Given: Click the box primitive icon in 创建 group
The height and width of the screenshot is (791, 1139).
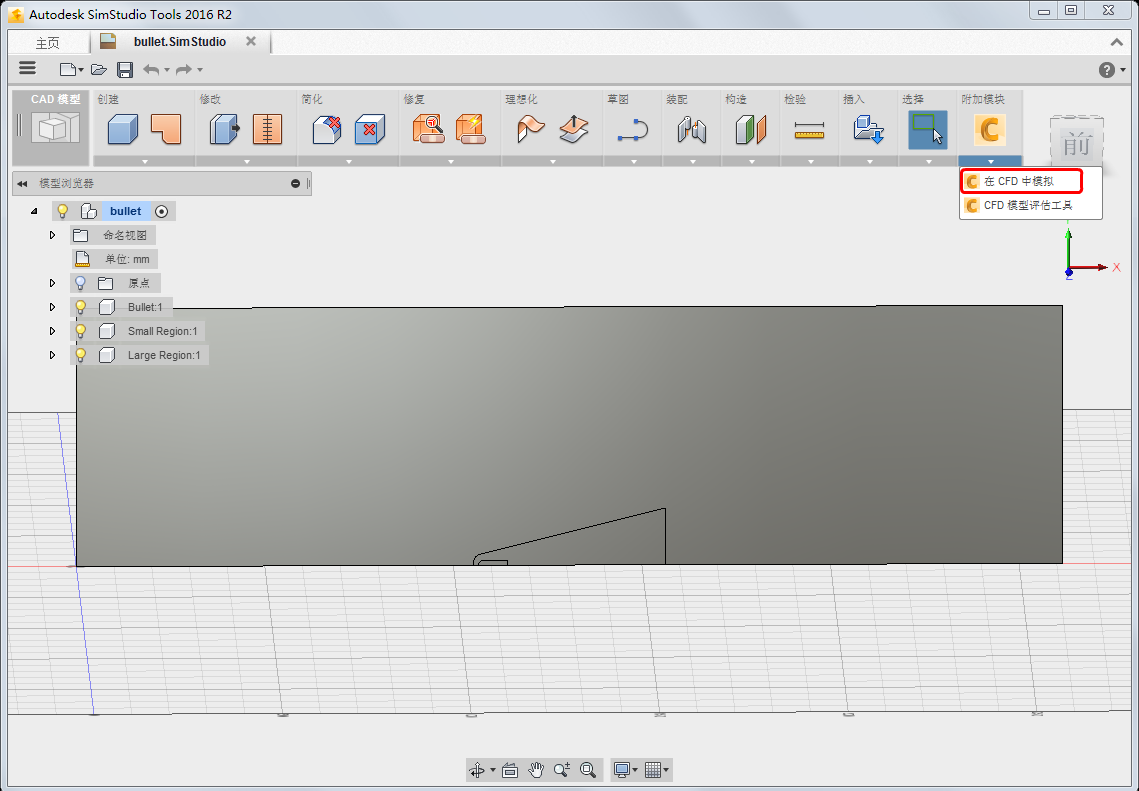Looking at the screenshot, I should (122, 129).
